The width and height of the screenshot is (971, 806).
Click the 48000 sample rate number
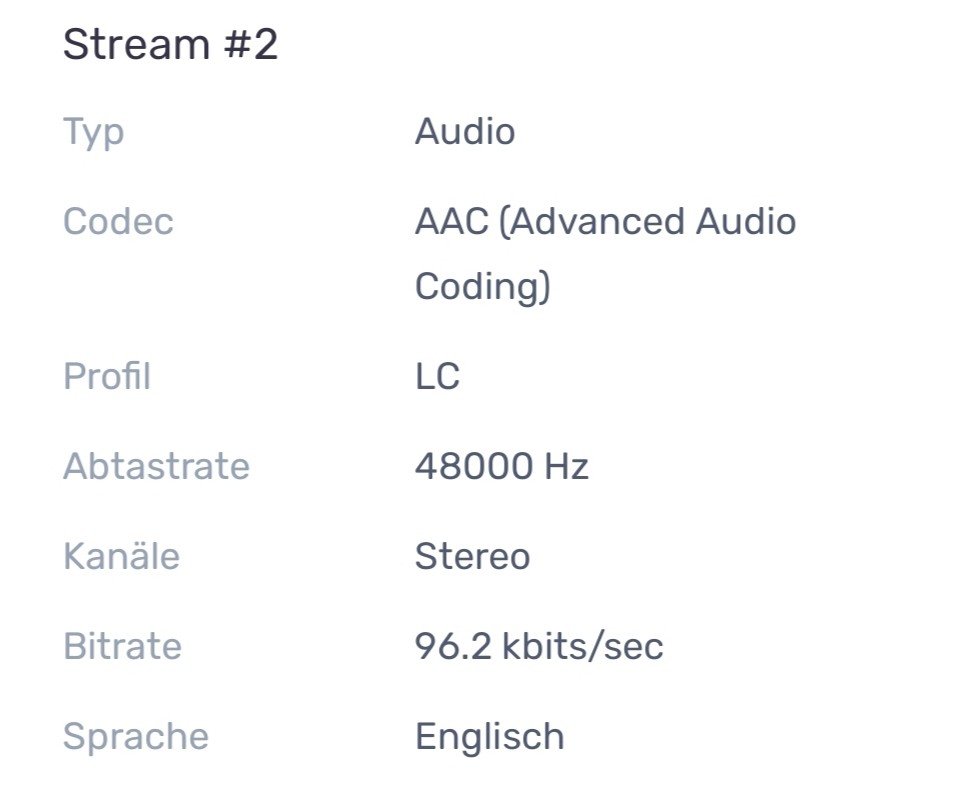click(472, 466)
